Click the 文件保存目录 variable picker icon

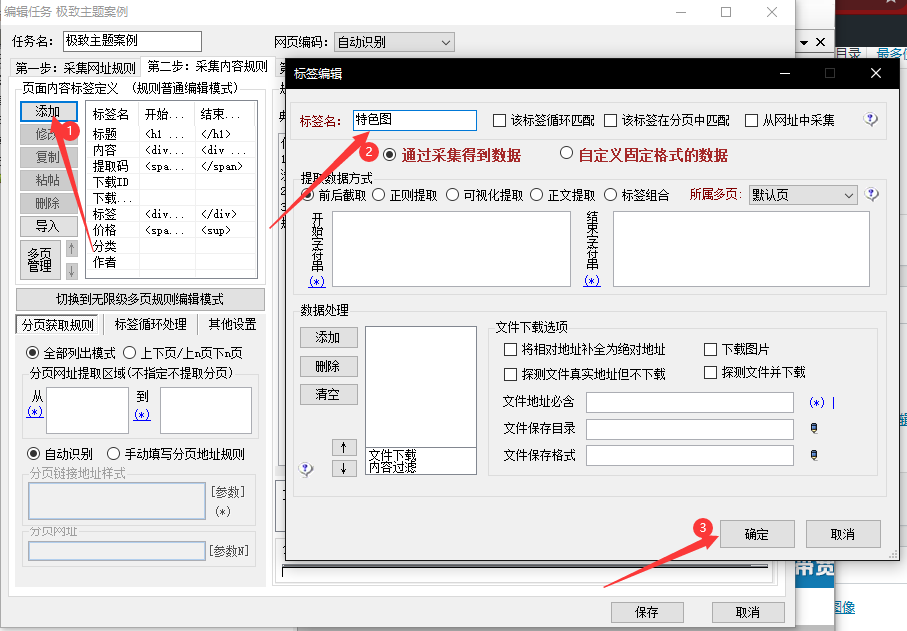(x=814, y=429)
